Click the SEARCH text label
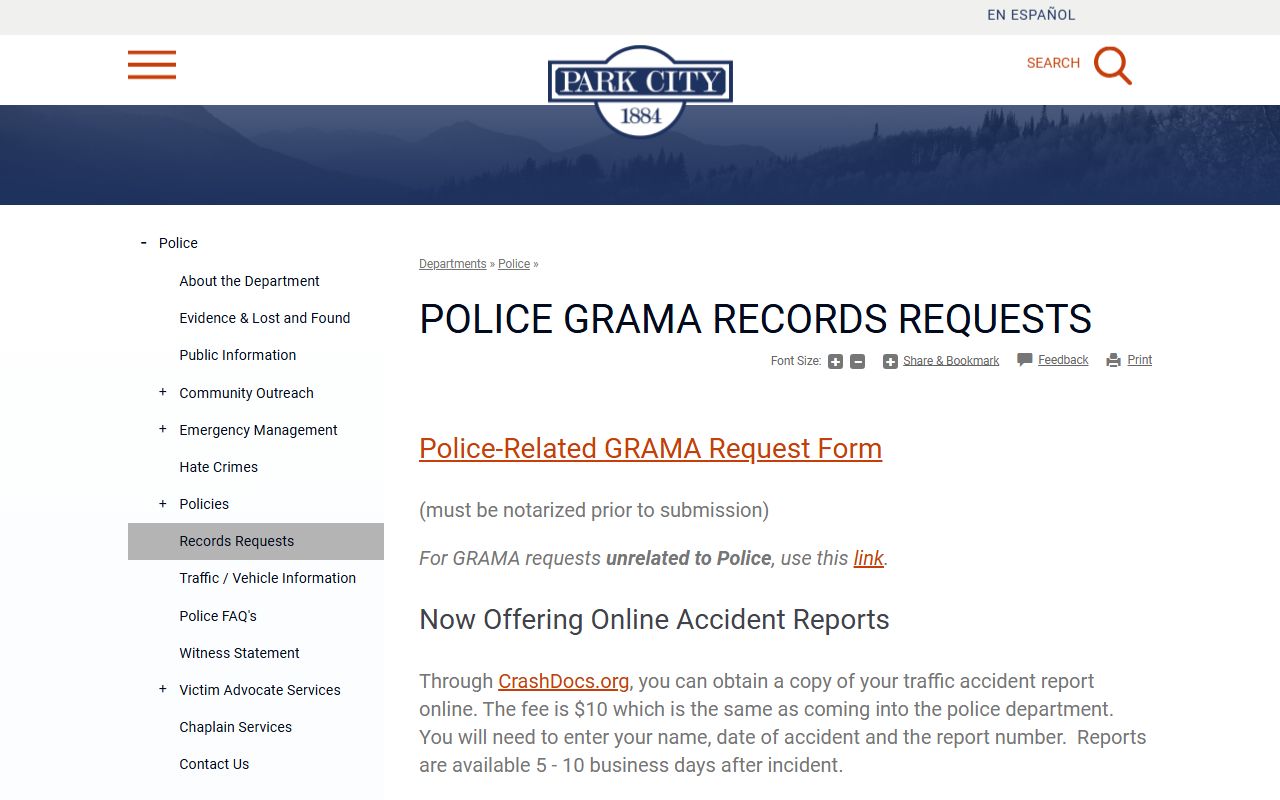The height and width of the screenshot is (800, 1280). 1053,63
